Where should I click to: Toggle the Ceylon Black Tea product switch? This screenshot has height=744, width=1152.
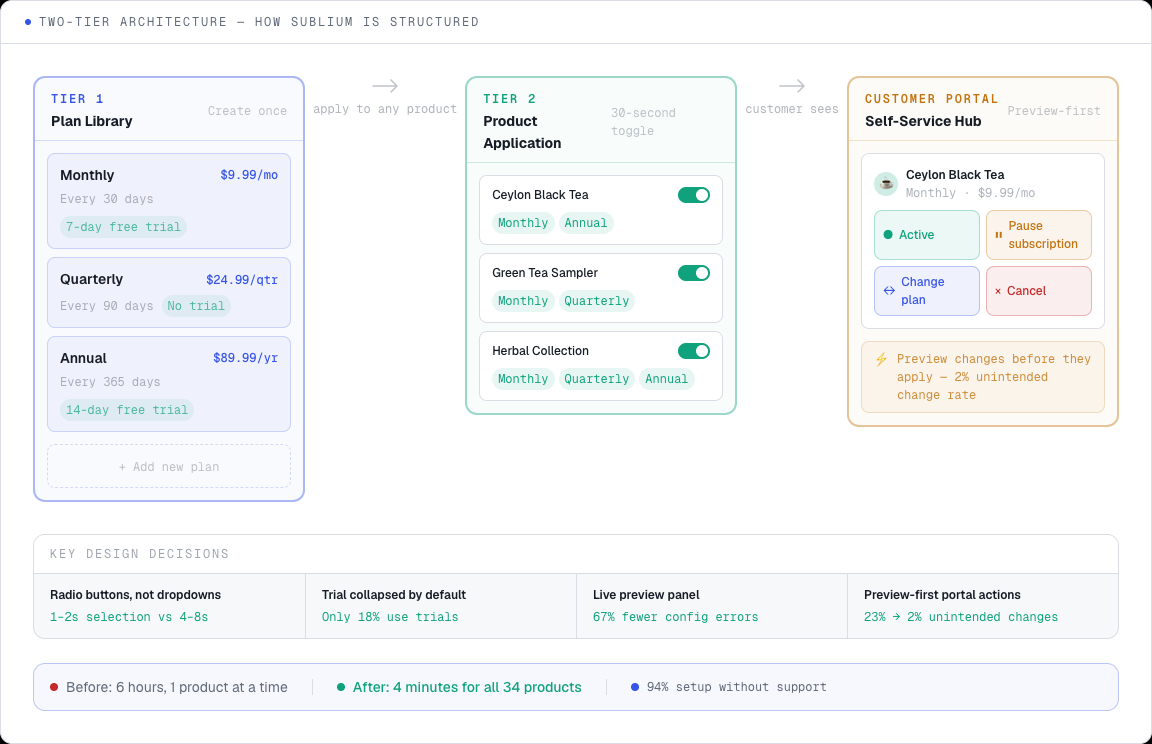click(694, 195)
